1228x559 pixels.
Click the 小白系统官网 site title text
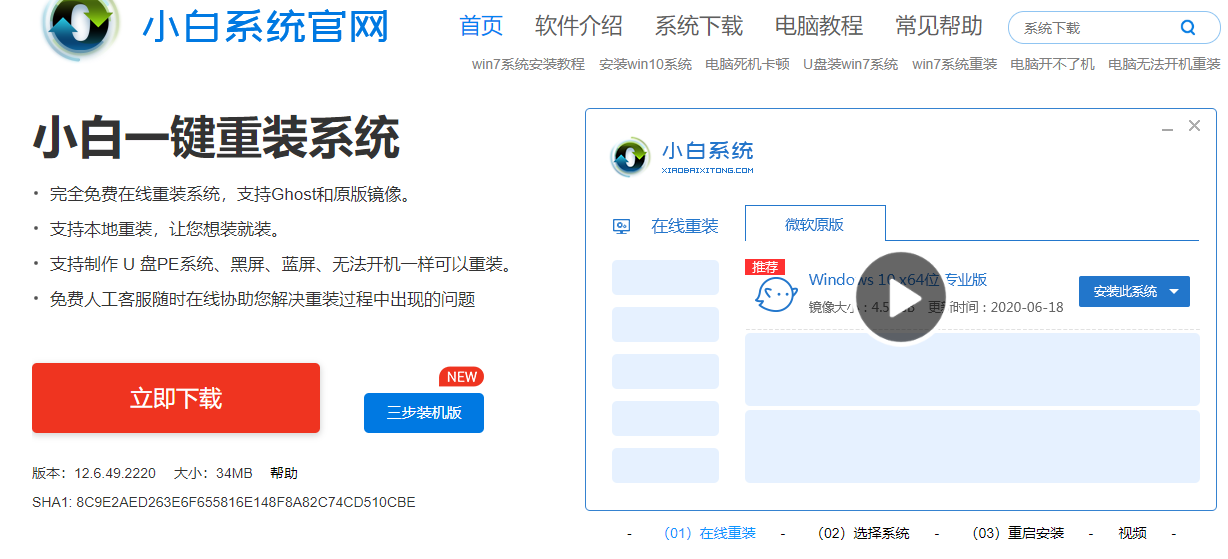265,28
